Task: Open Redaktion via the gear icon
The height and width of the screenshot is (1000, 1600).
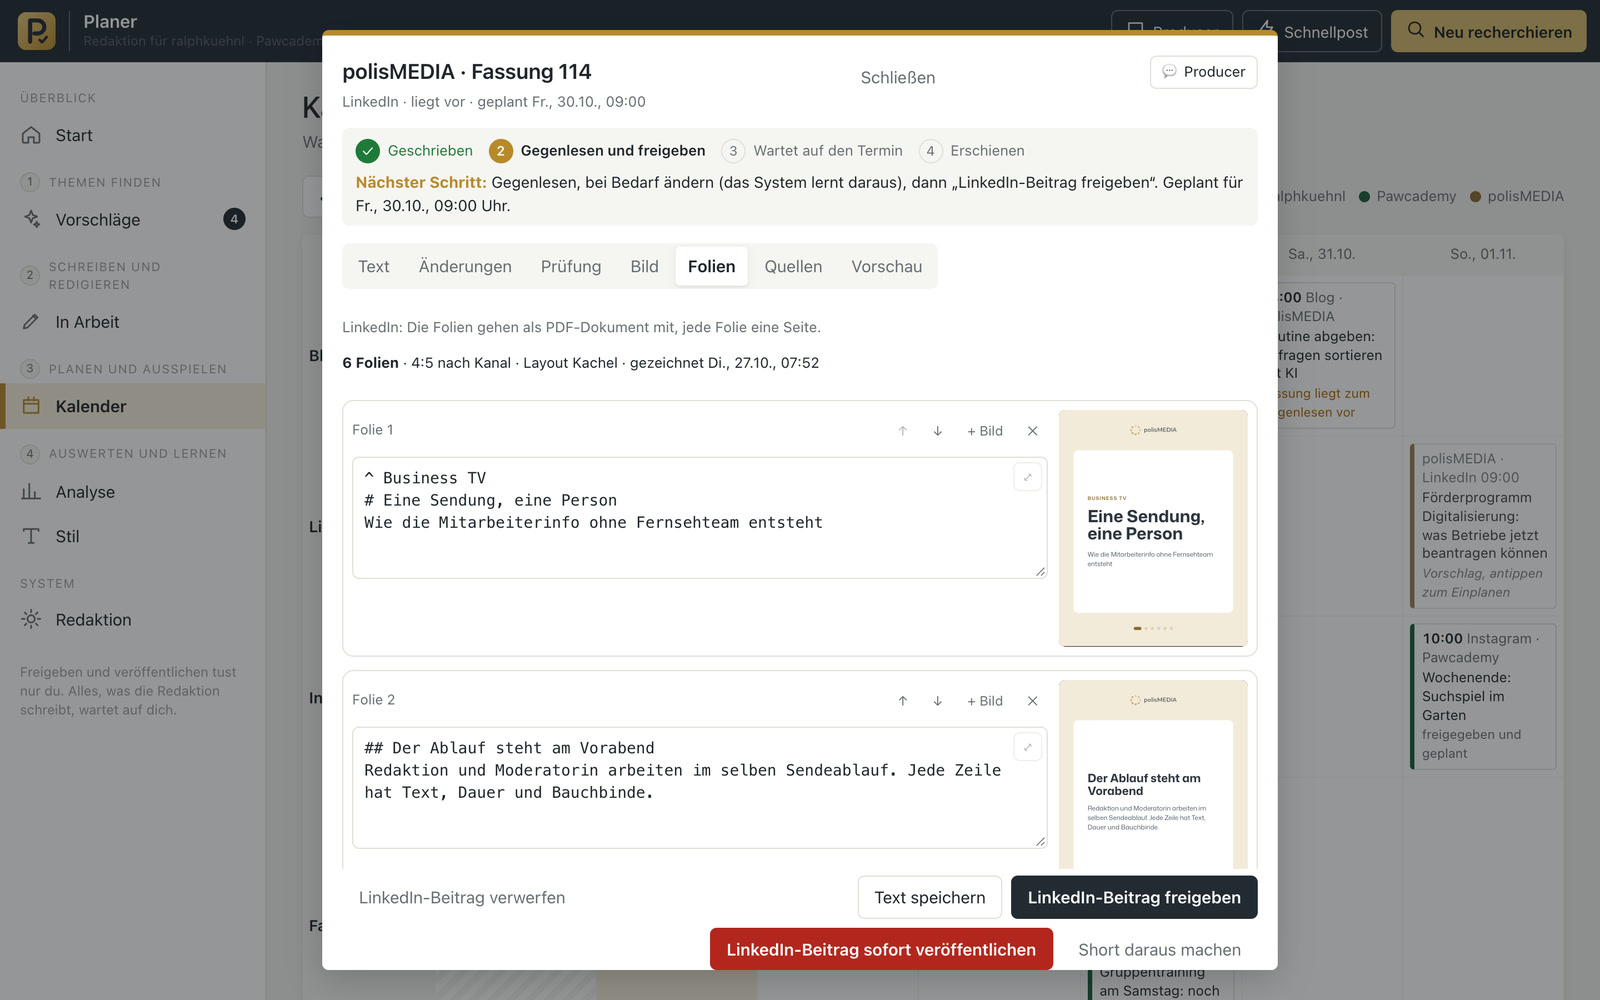Action: 31,620
